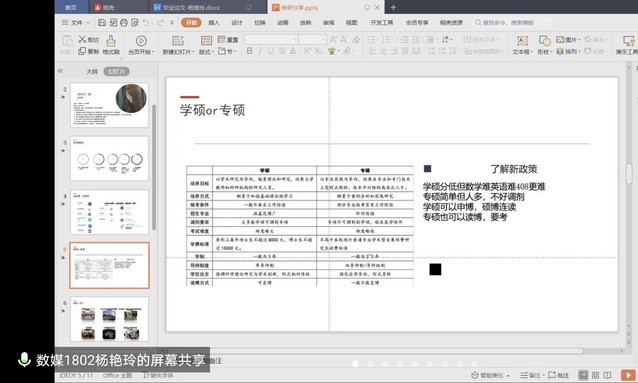The image size is (638, 383).
Task: Add a new document tab with plus button
Action: 393,7
